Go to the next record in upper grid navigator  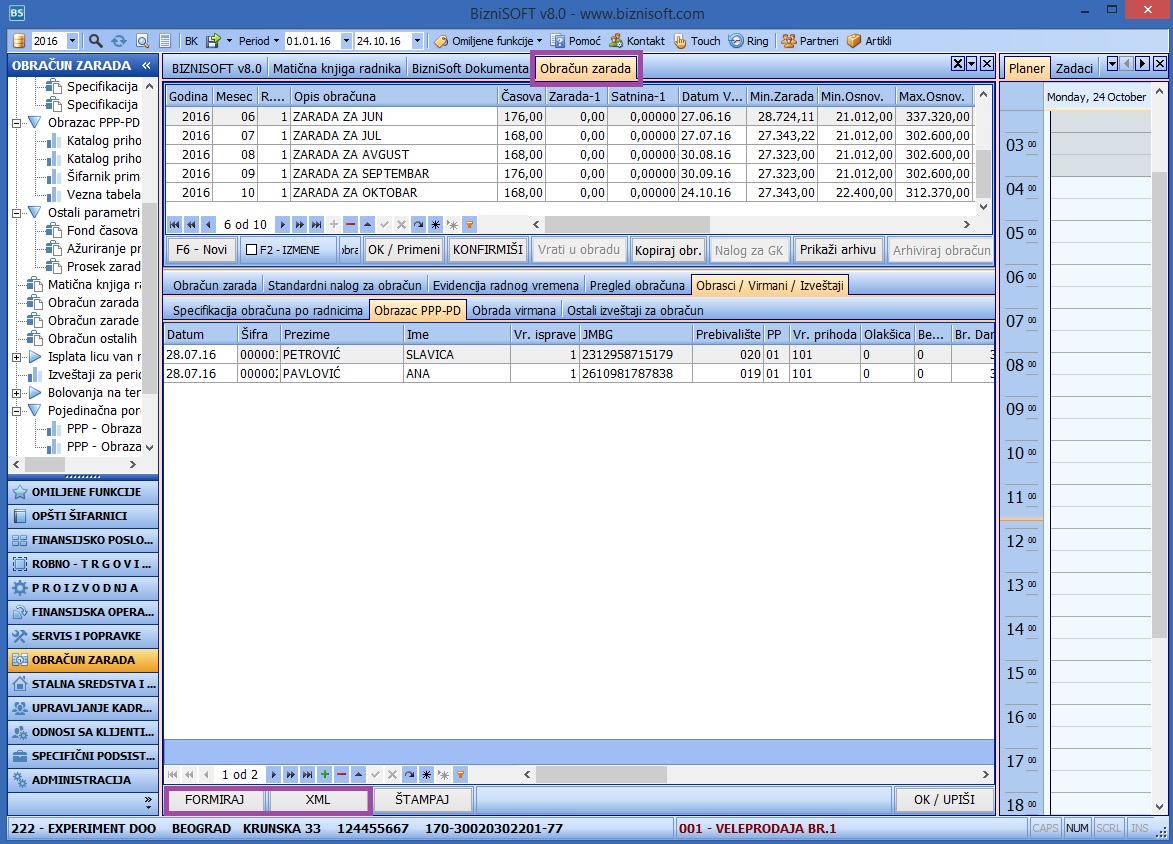tap(282, 224)
